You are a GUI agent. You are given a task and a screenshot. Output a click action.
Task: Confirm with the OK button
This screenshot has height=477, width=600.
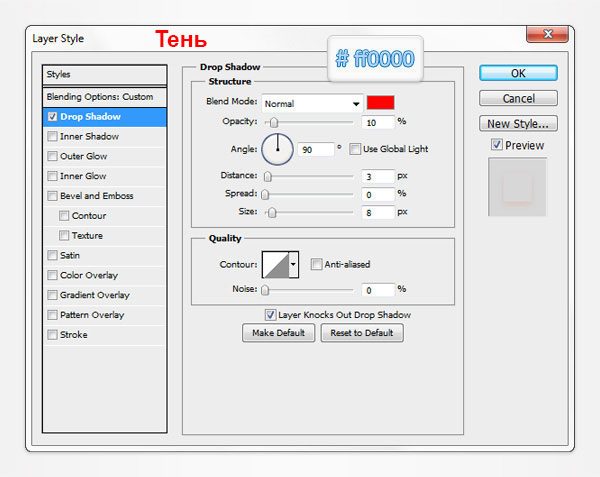click(x=518, y=73)
